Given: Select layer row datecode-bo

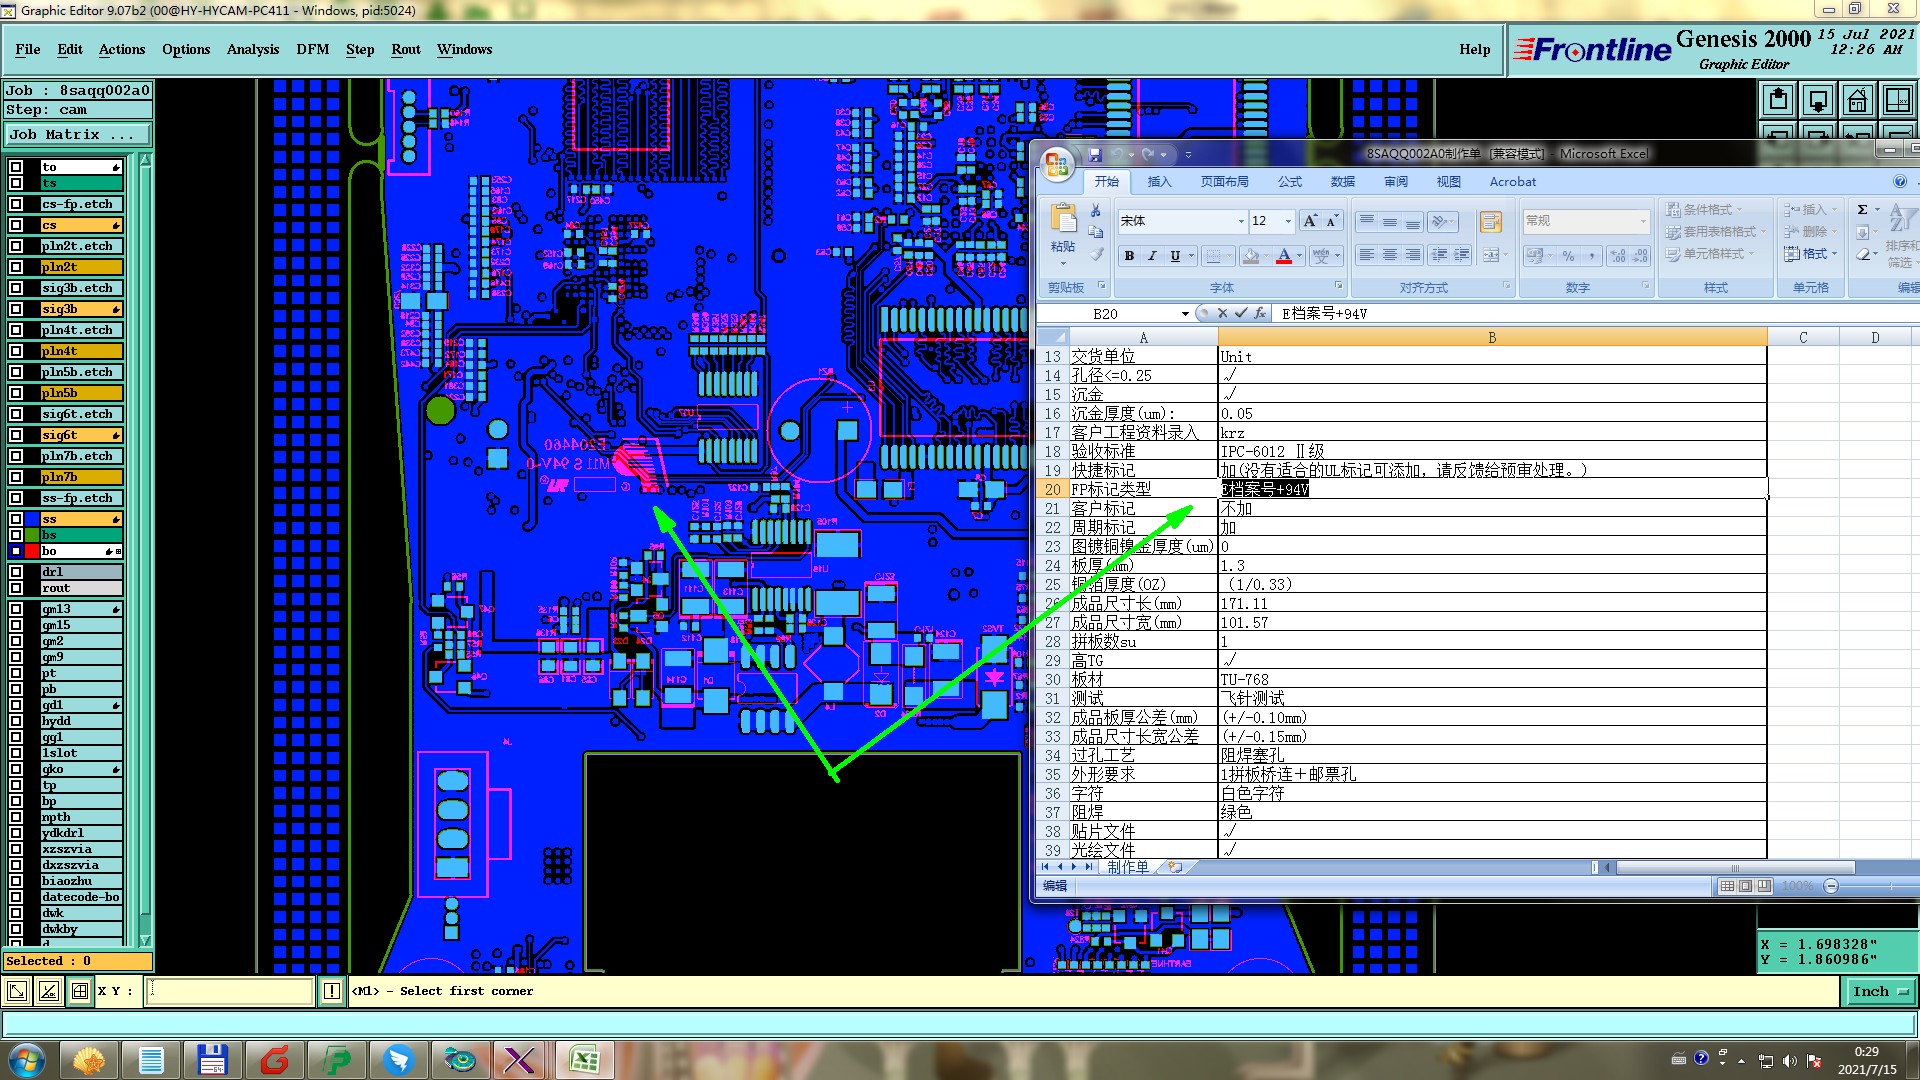Looking at the screenshot, I should [x=81, y=897].
